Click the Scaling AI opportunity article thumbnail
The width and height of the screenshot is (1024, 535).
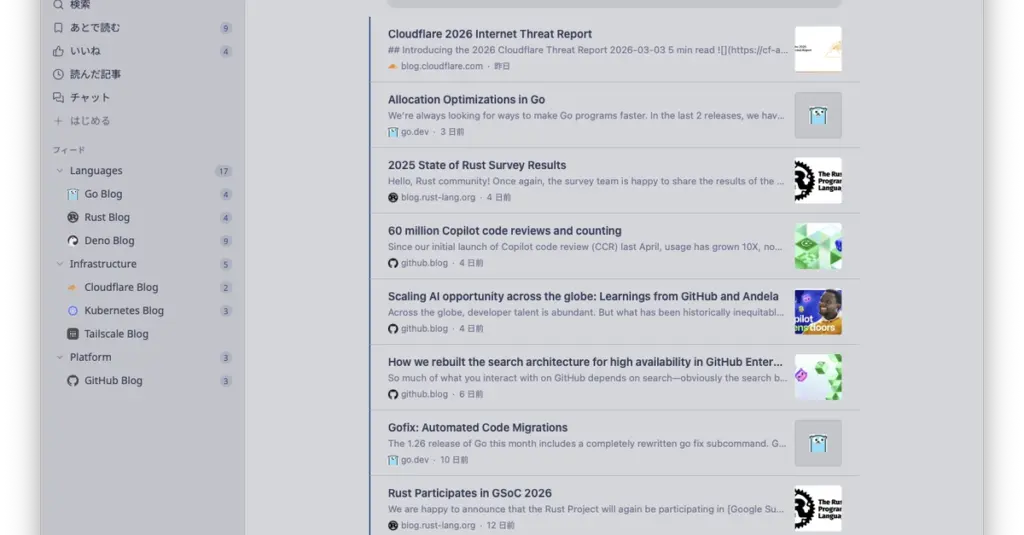(x=817, y=312)
